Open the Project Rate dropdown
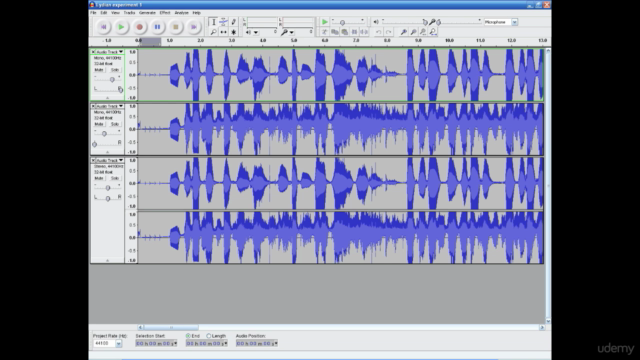 (x=118, y=344)
